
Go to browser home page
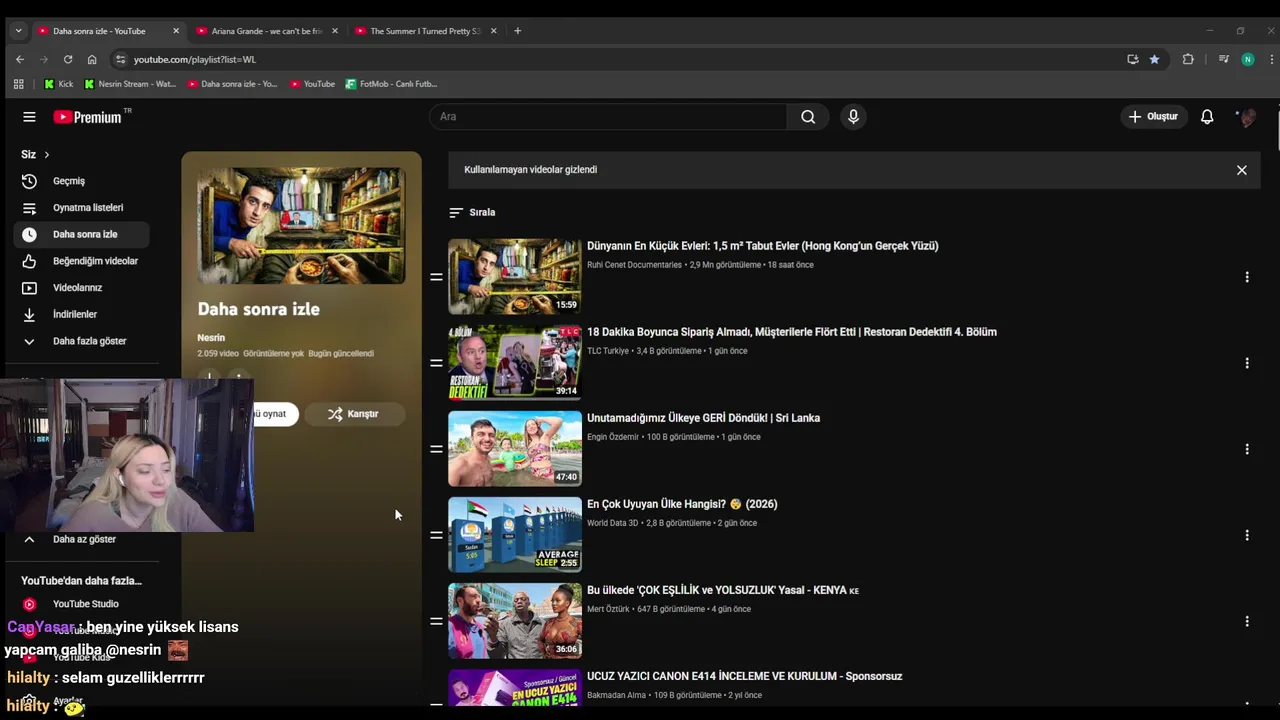tap(92, 59)
